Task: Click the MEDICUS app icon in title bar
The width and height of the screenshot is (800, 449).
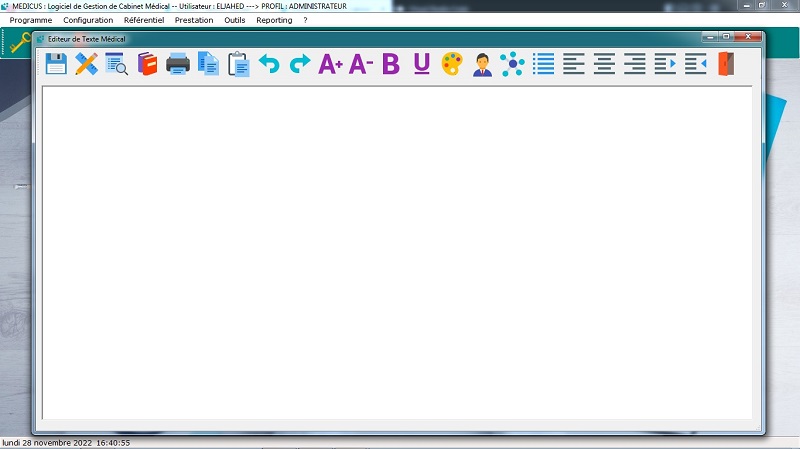Action: click(x=5, y=6)
